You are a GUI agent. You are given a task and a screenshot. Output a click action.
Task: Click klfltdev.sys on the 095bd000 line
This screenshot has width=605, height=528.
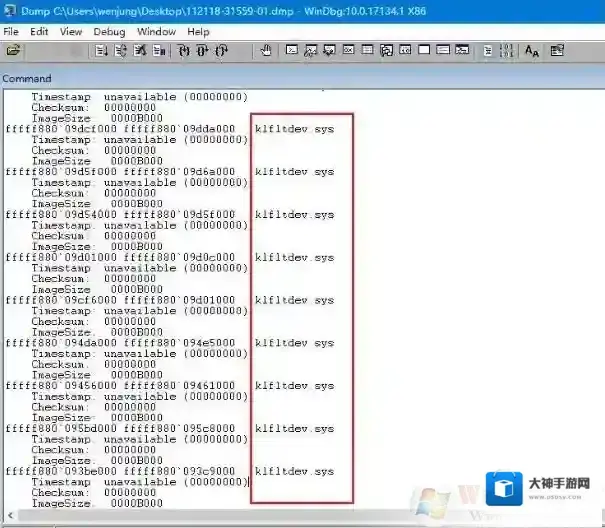tap(294, 429)
